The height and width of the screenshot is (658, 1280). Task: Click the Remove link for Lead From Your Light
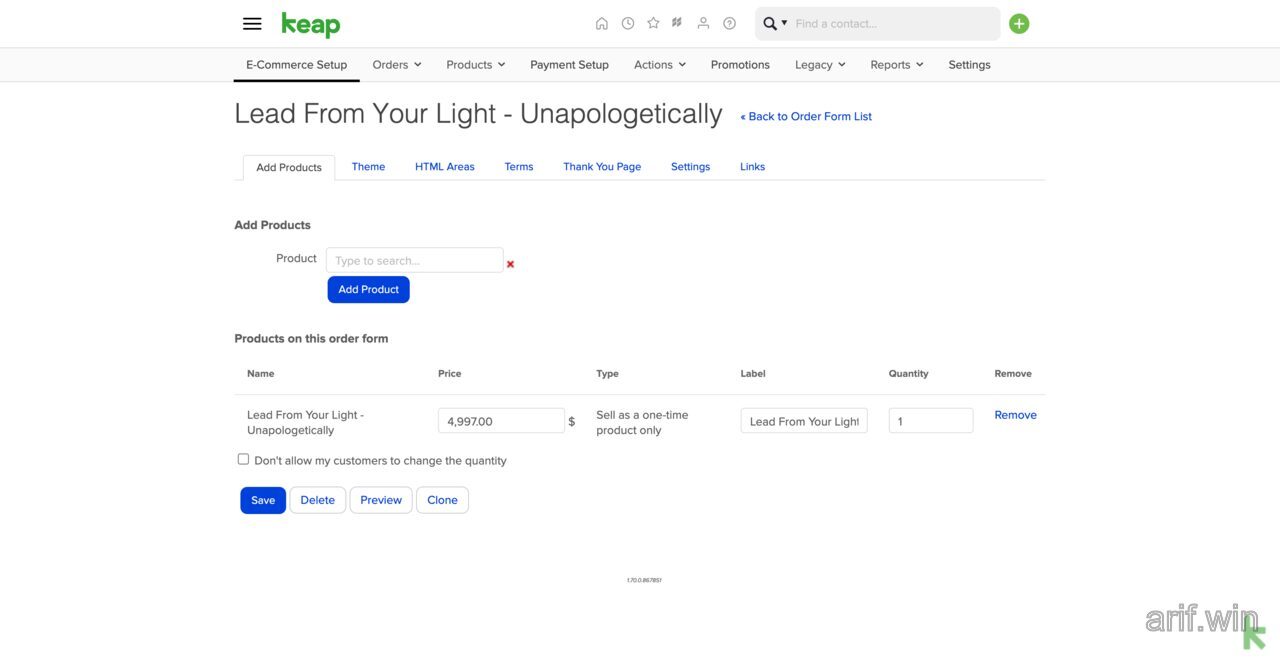[x=1015, y=415]
